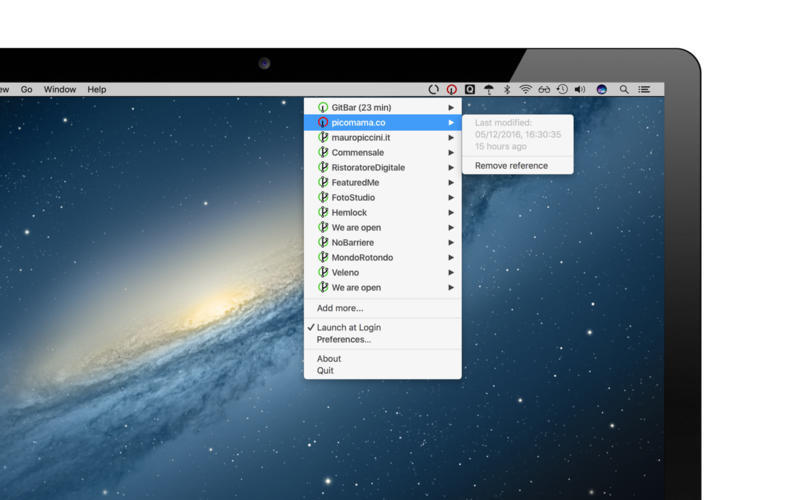Open Notification Center list icon

click(x=645, y=90)
